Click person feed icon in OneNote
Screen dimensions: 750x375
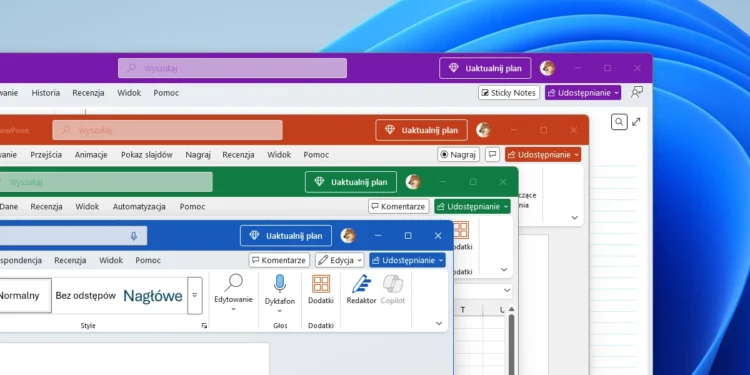click(637, 92)
